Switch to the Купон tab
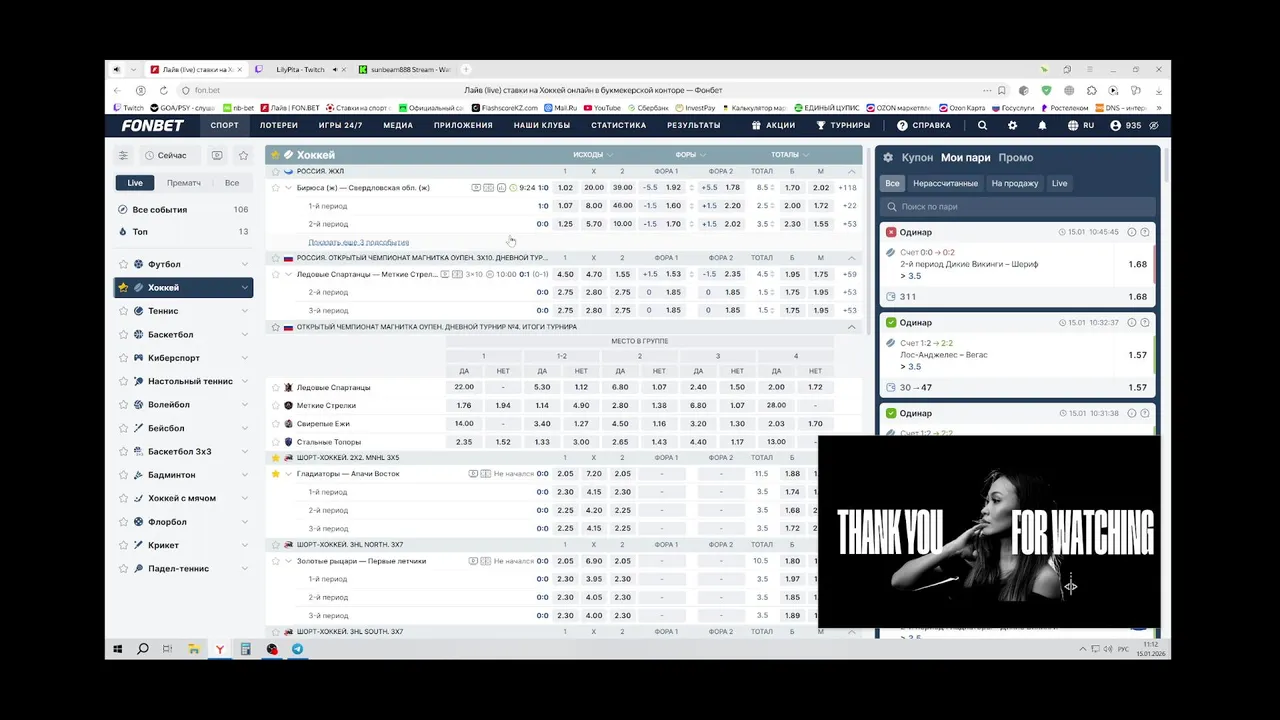Viewport: 1280px width, 720px height. [917, 158]
